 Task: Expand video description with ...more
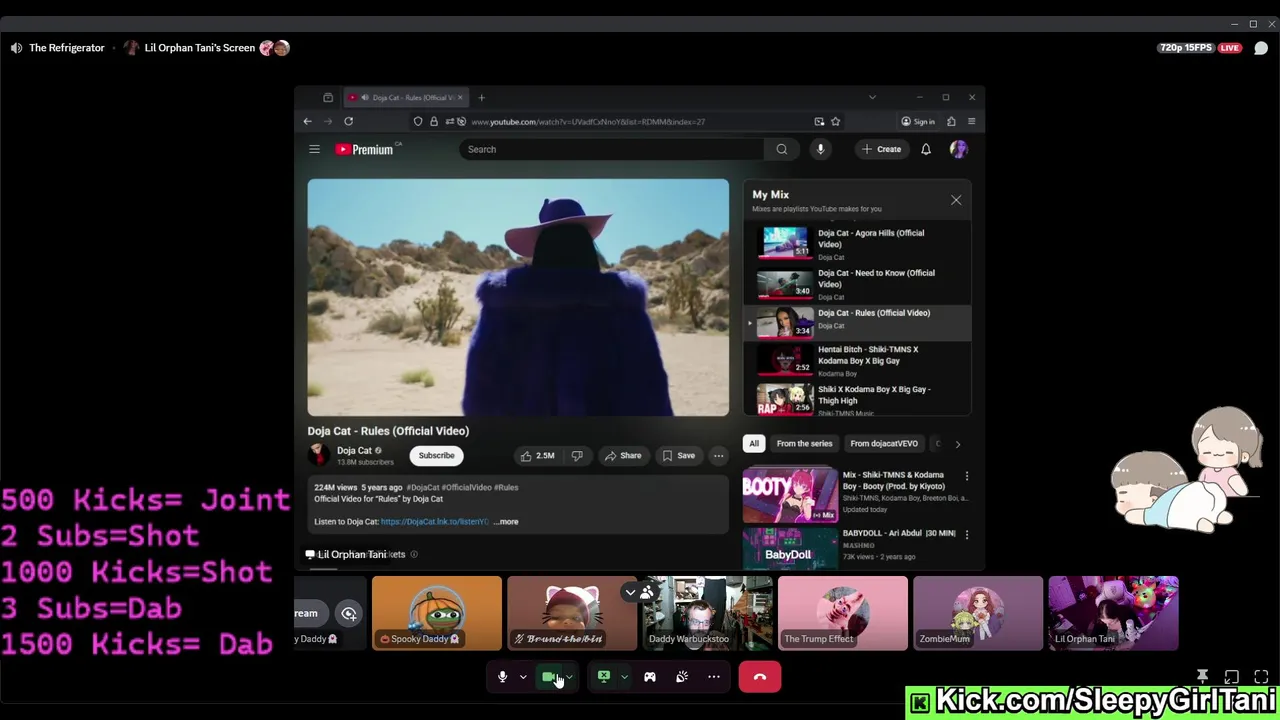[x=507, y=522]
